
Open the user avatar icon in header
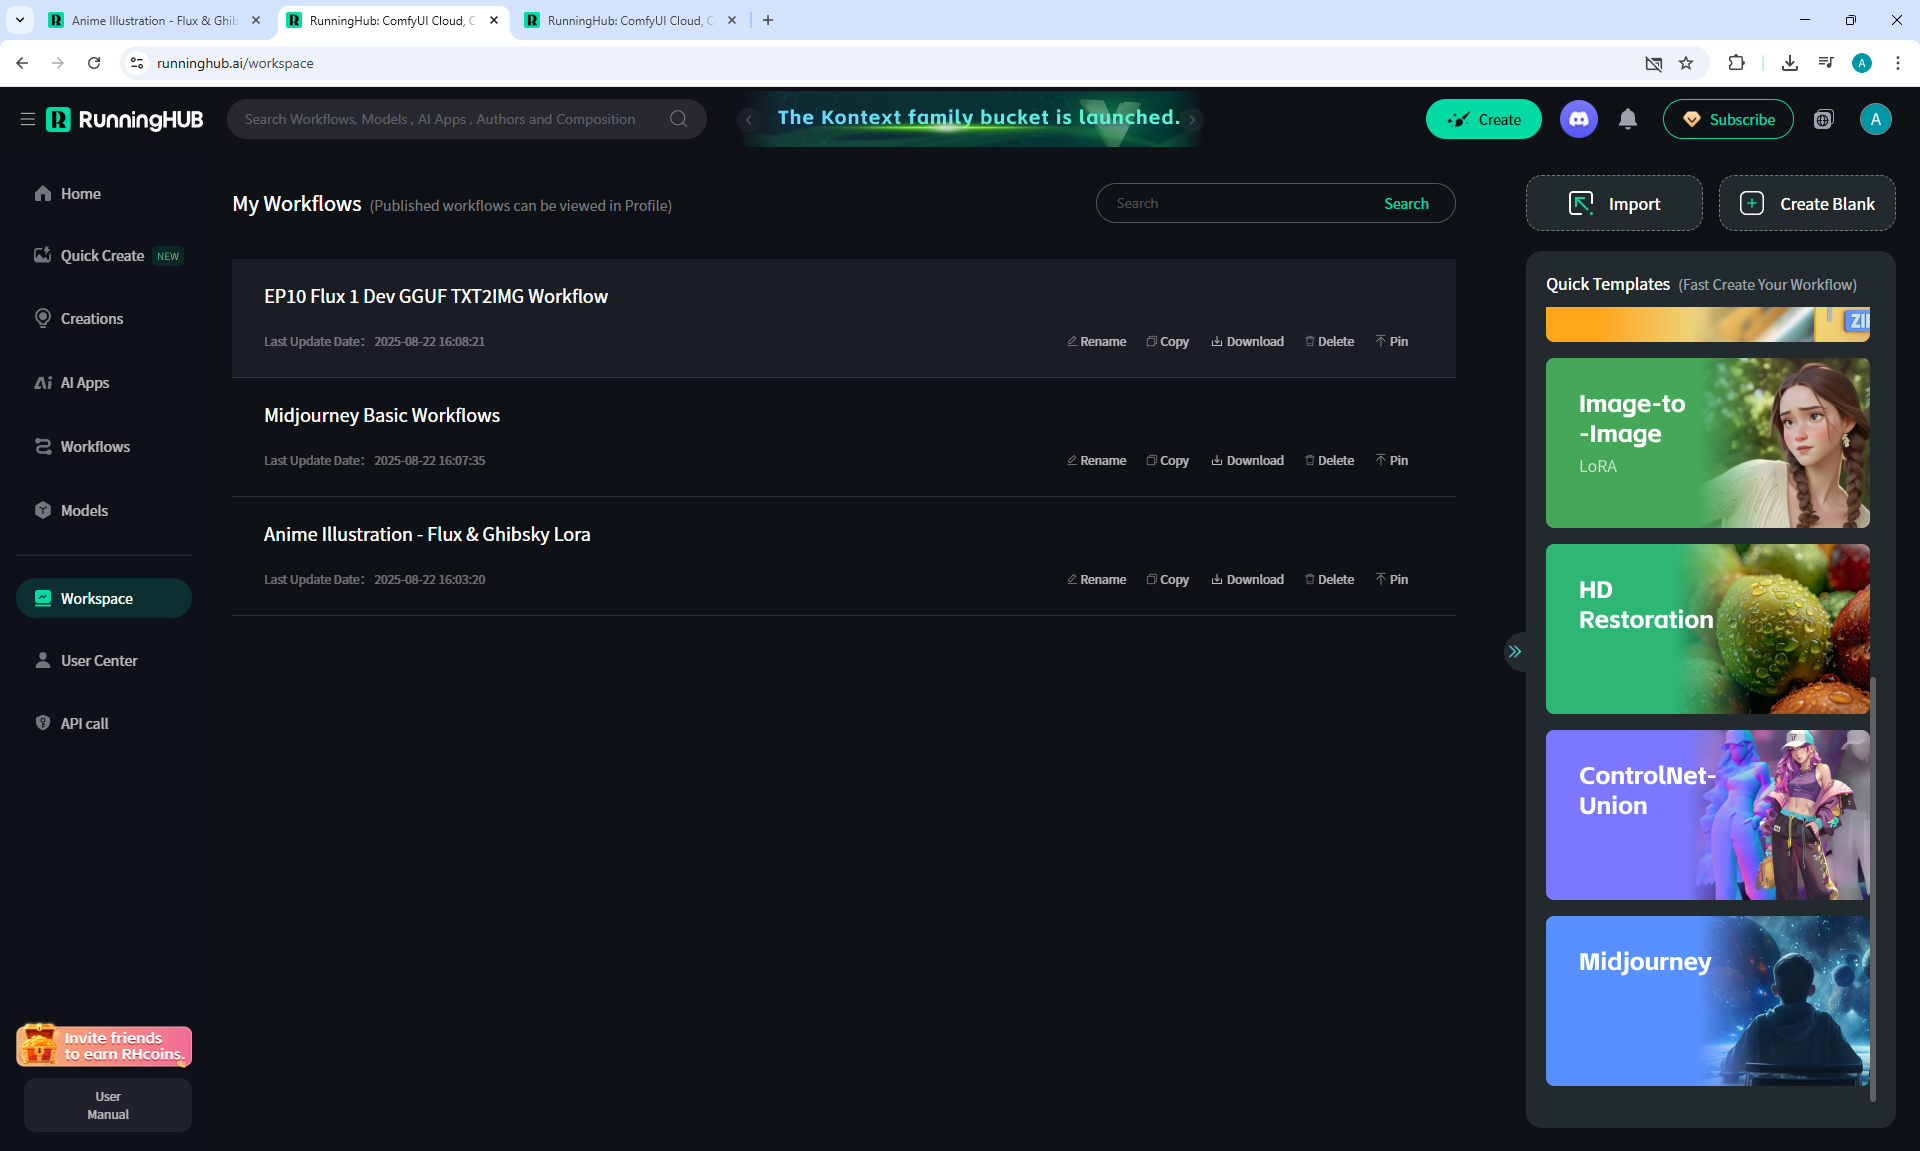[1875, 119]
